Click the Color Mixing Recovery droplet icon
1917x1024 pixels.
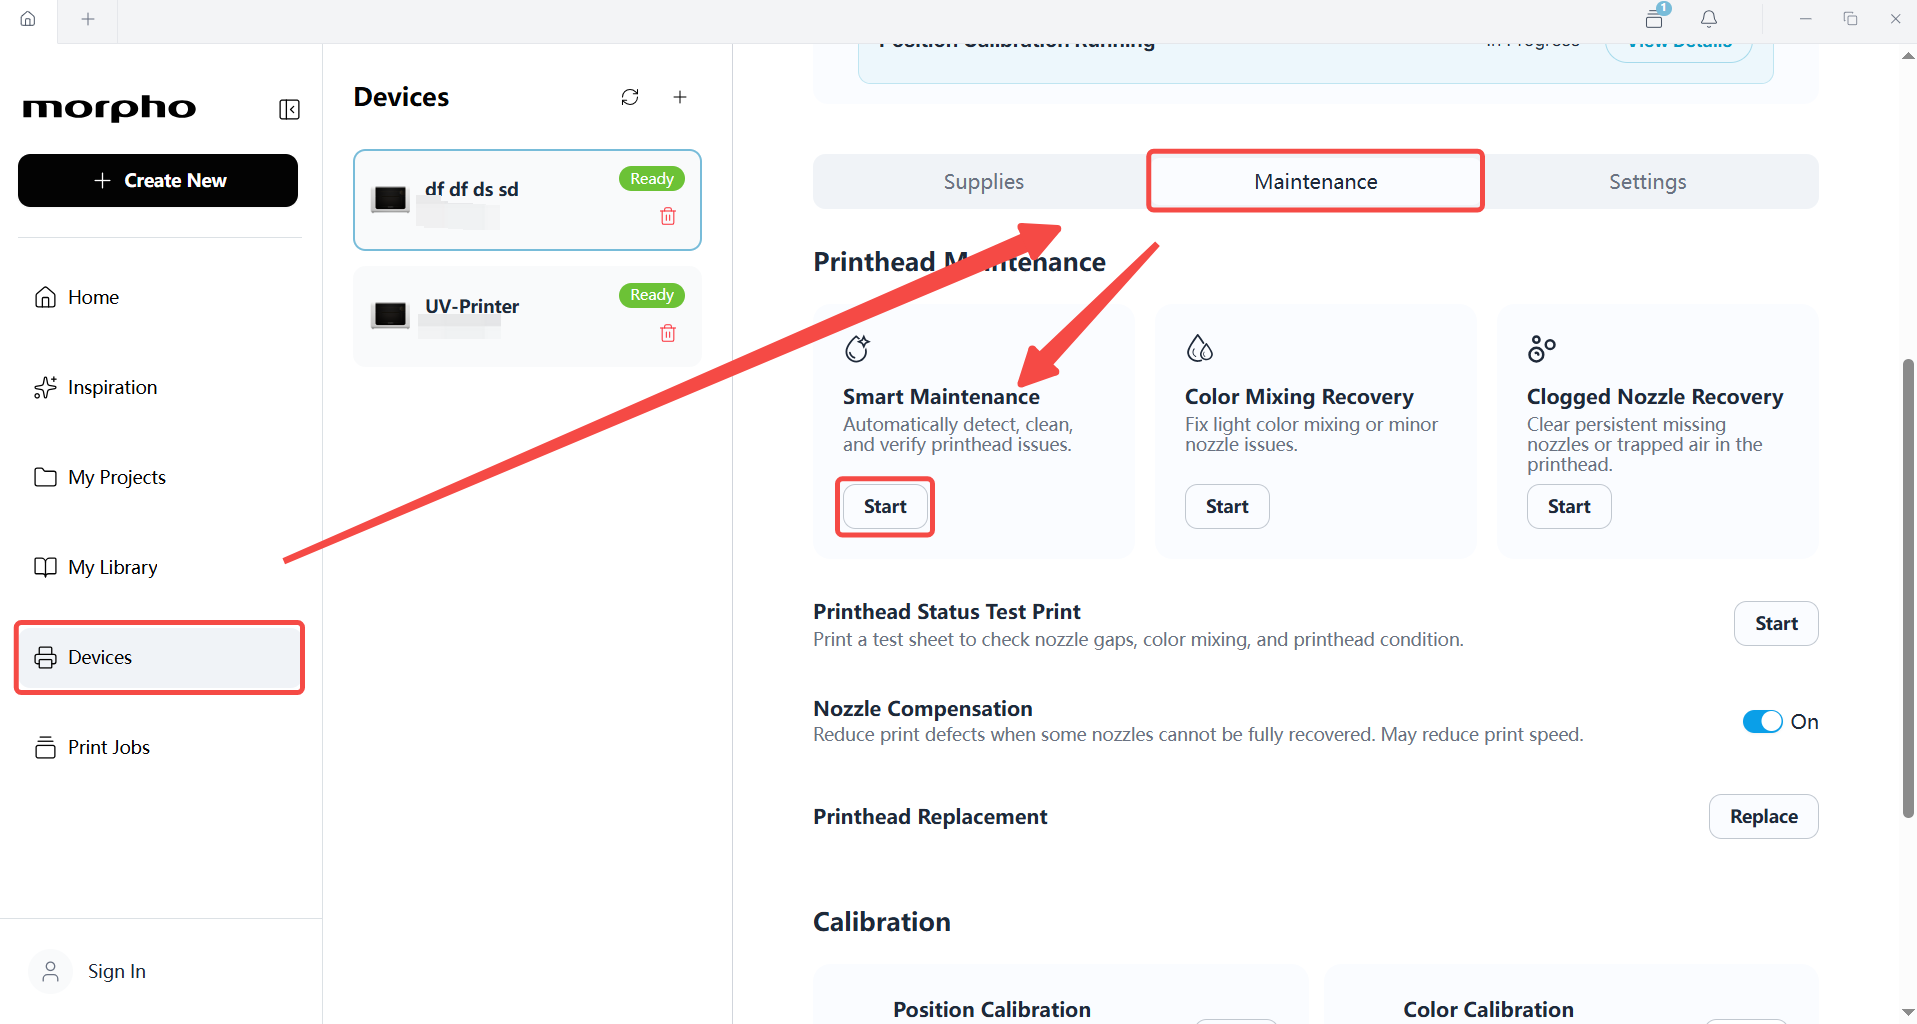pyautogui.click(x=1199, y=348)
